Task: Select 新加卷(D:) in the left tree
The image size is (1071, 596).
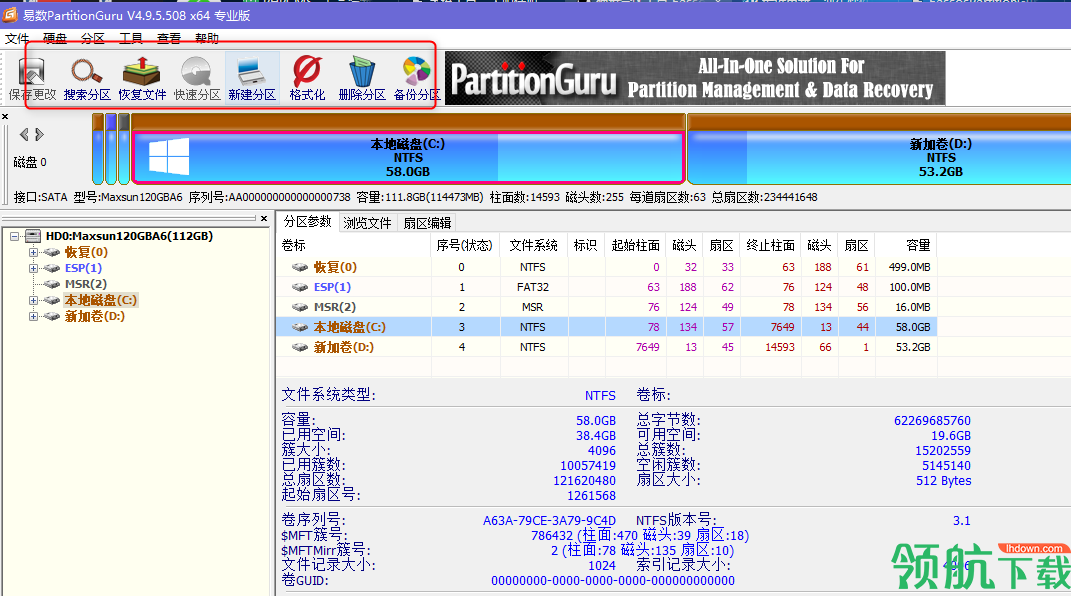Action: coord(94,316)
